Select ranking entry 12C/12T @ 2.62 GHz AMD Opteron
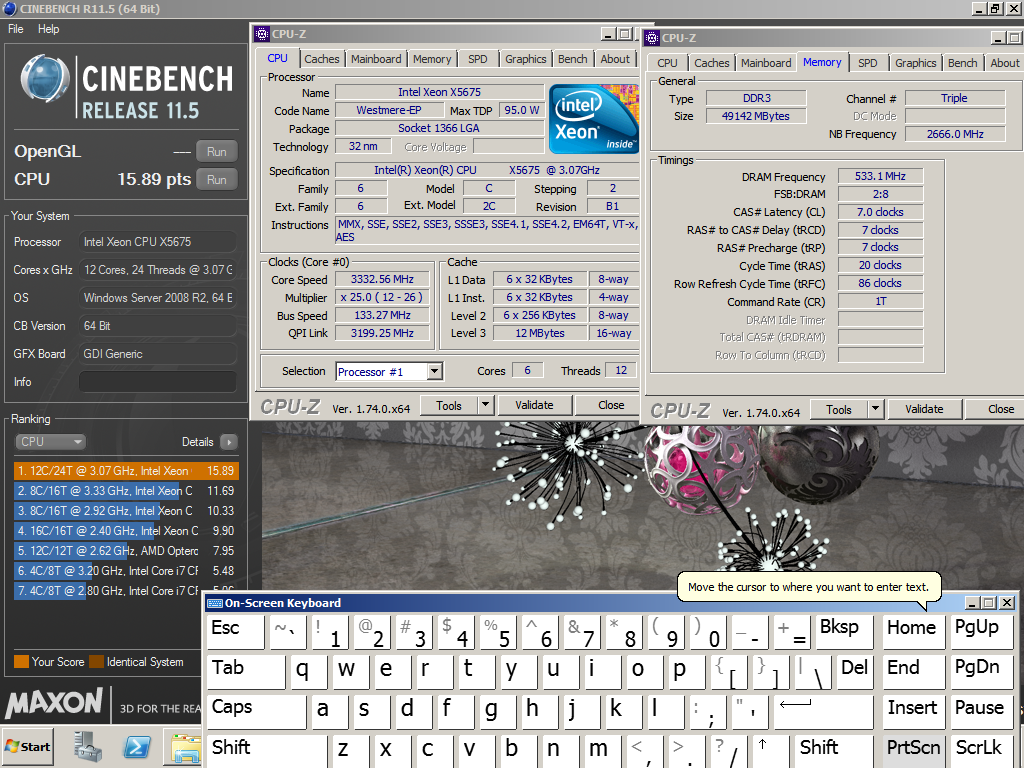This screenshot has width=1024, height=768. (x=126, y=551)
